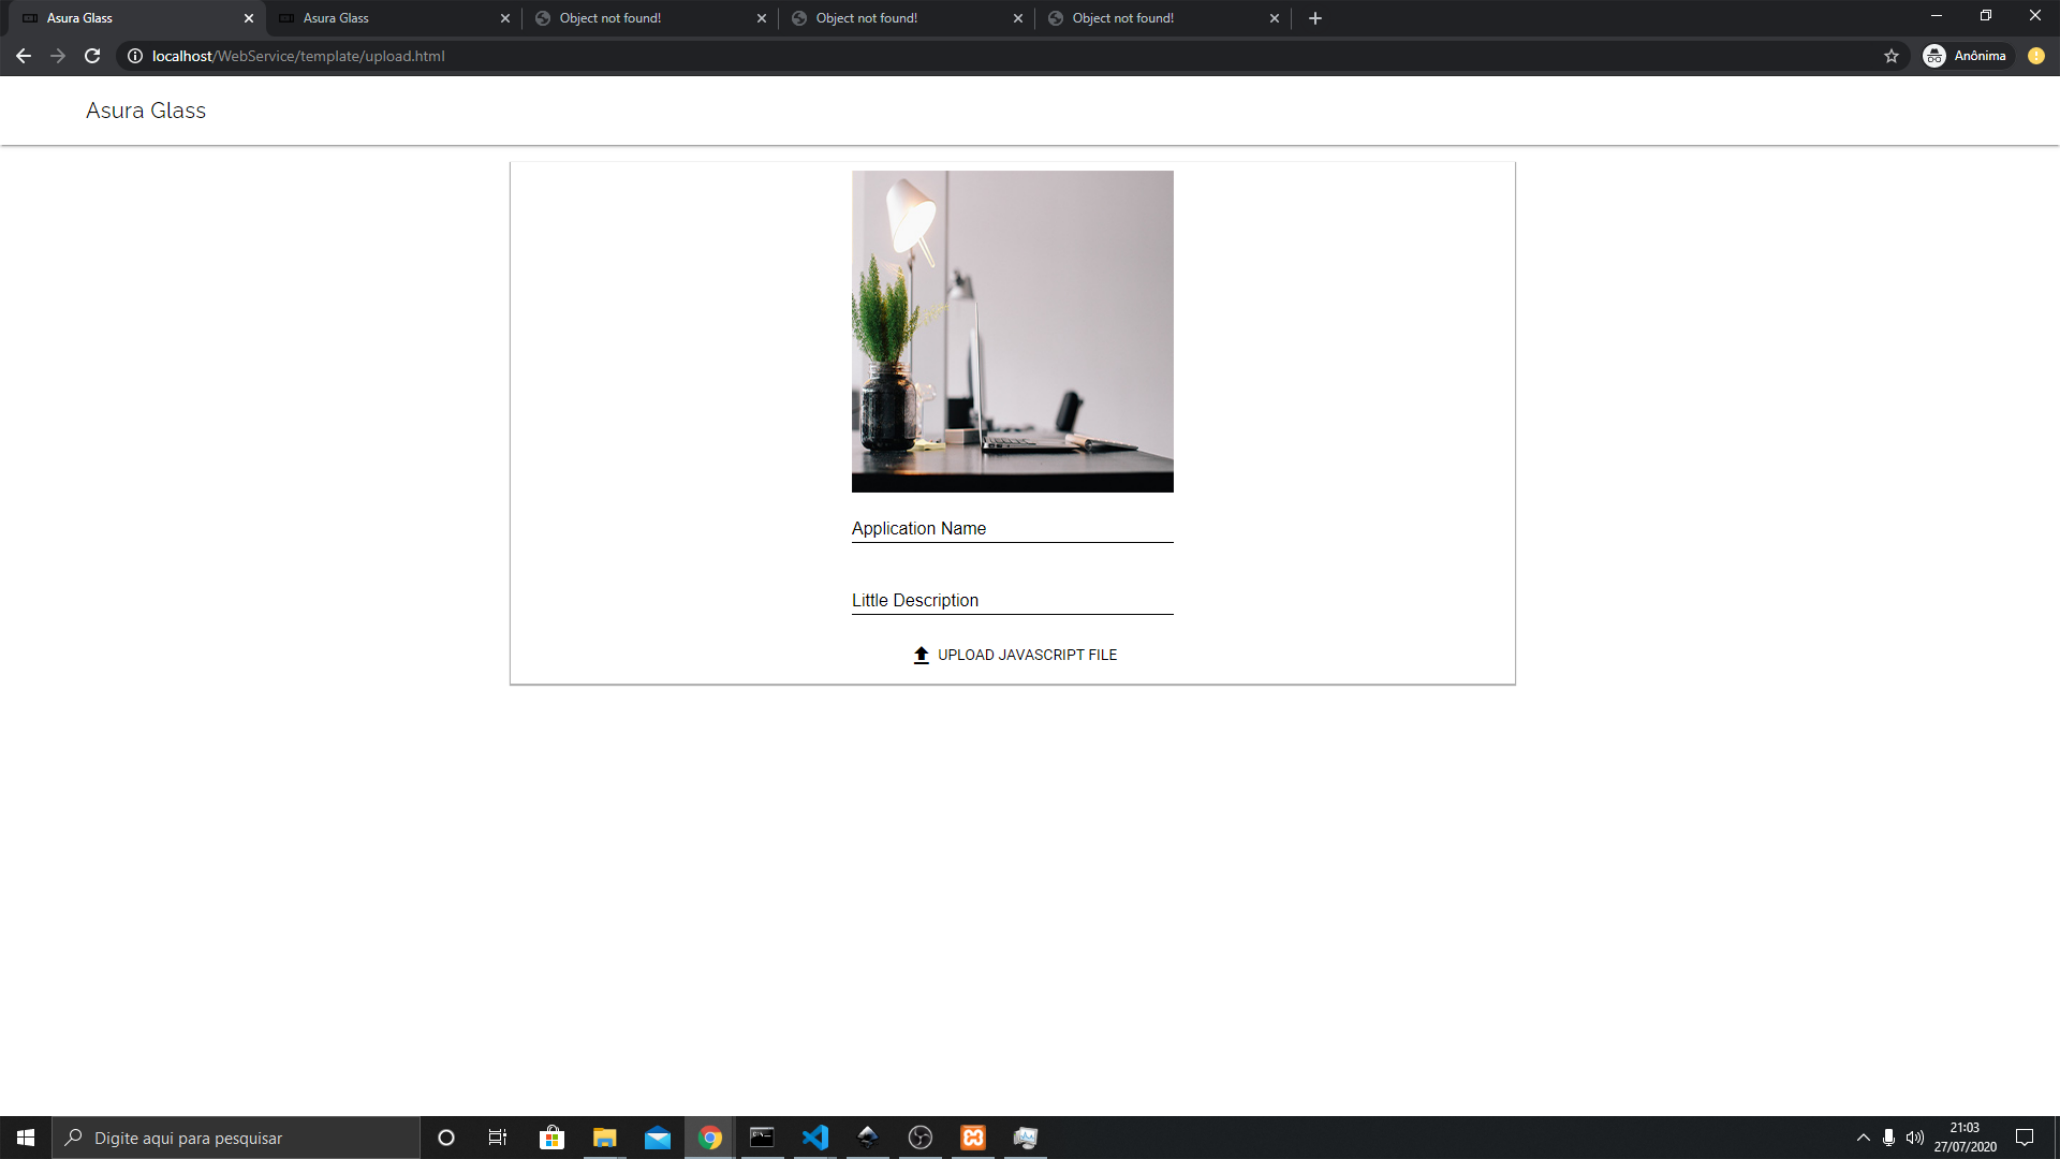Viewport: 2060px width, 1159px height.
Task: Bookmark page with star icon
Action: [1891, 56]
